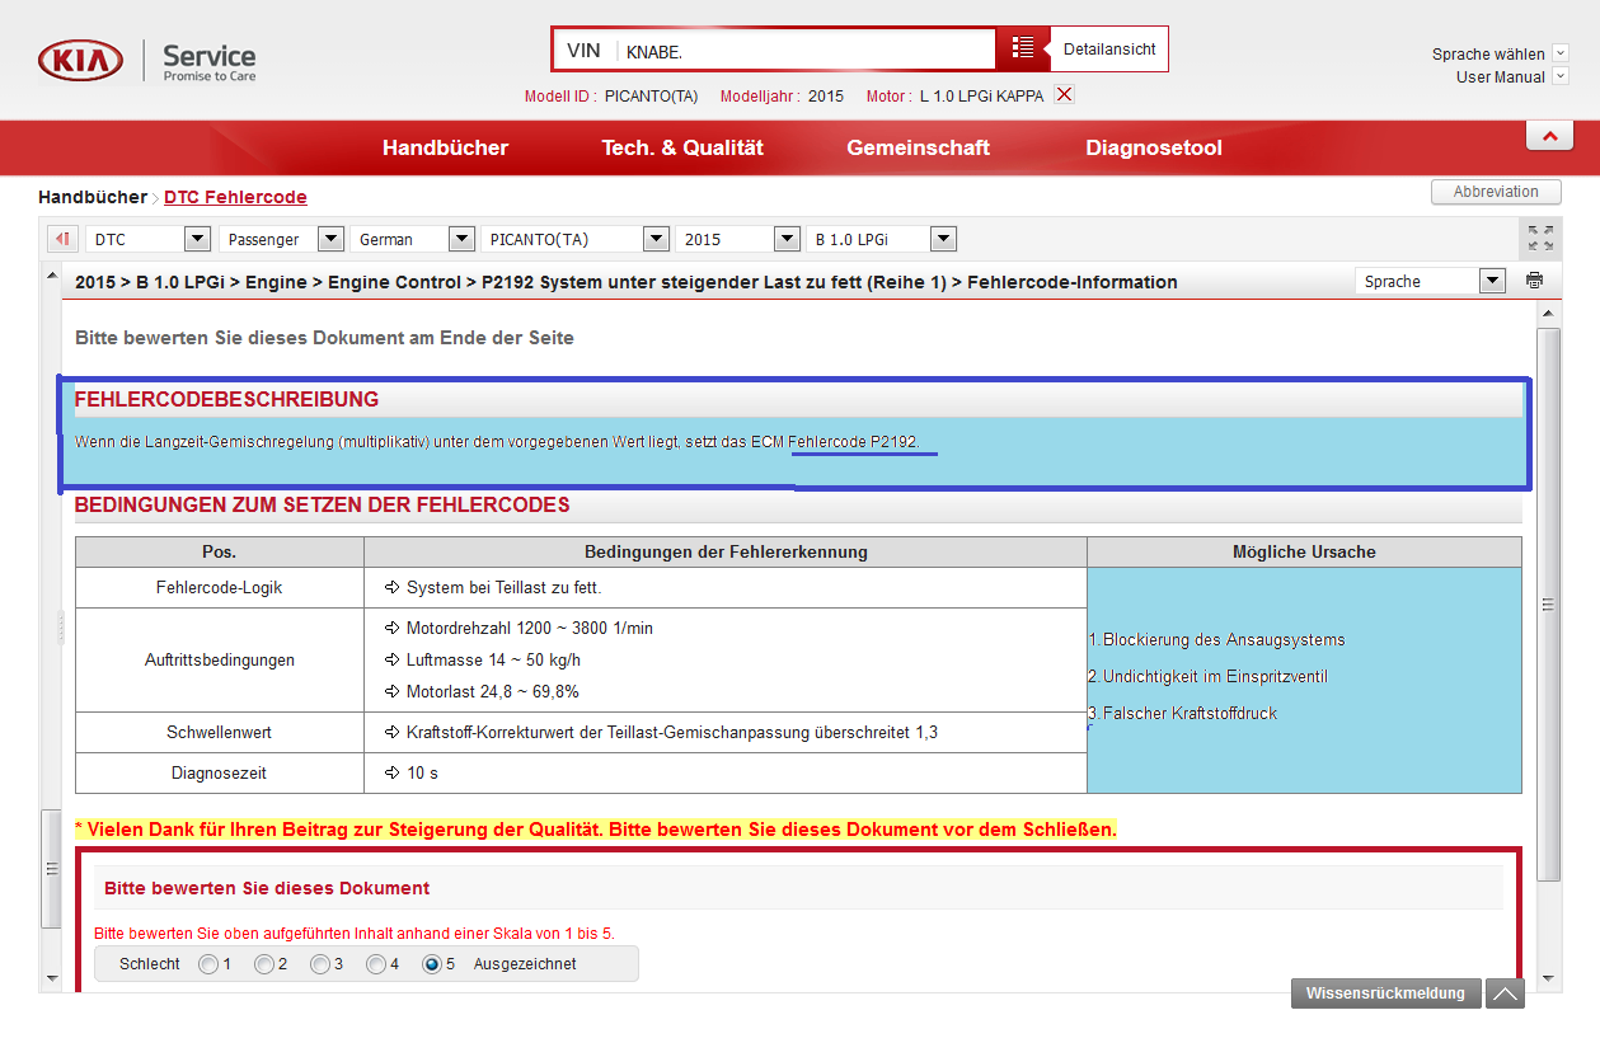Click scroll-to-top arrow beside Wissensrückmeldung
This screenshot has width=1600, height=1057.
(1505, 993)
